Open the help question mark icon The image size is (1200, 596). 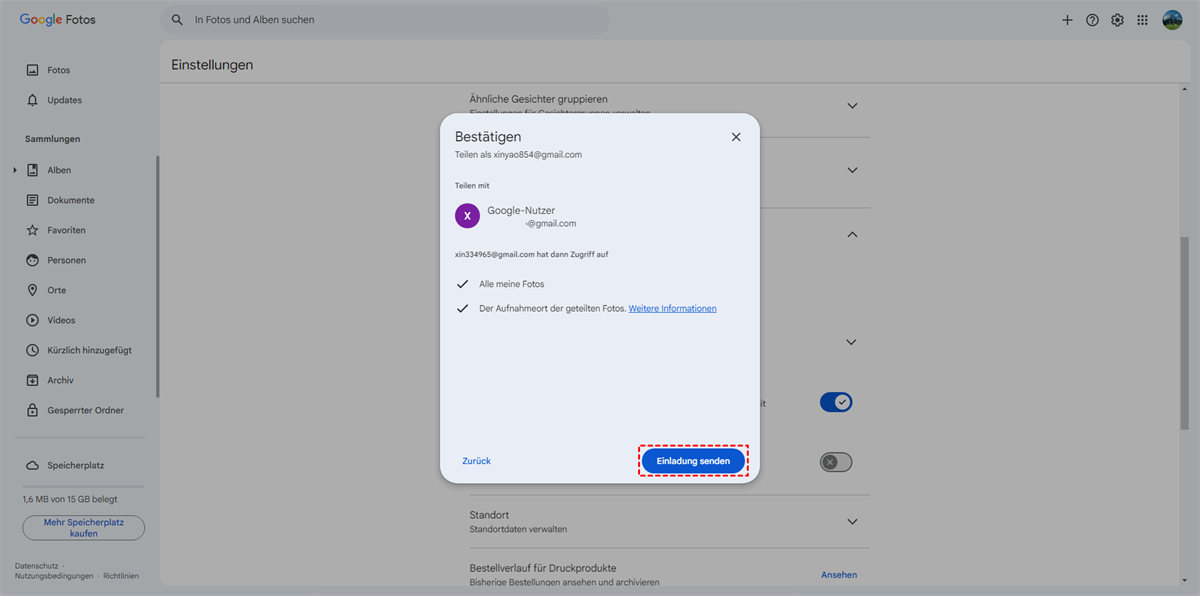[1092, 20]
